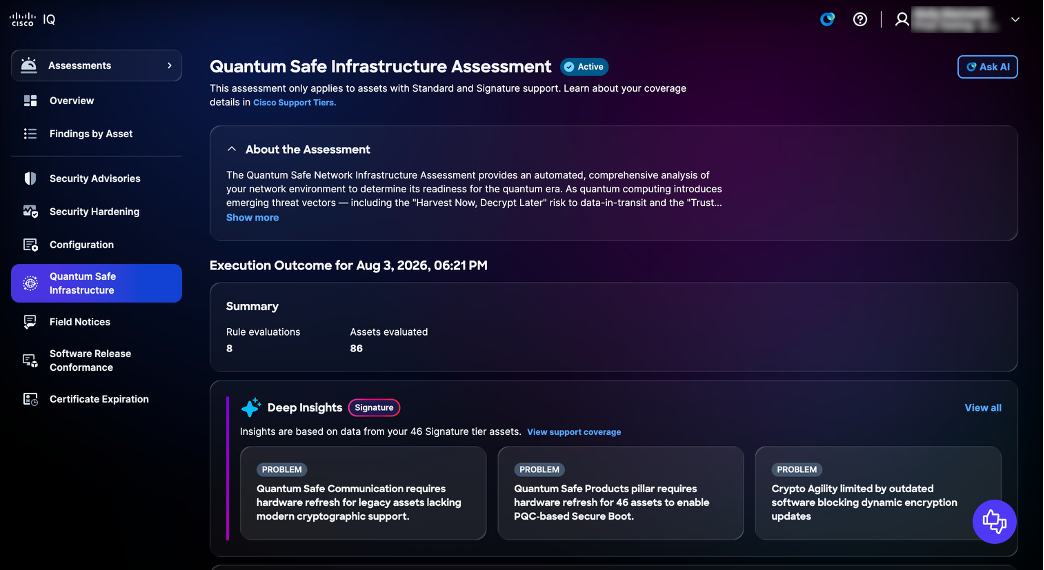The width and height of the screenshot is (1044, 570).
Task: Click the Certificate Expiration icon
Action: tap(30, 399)
